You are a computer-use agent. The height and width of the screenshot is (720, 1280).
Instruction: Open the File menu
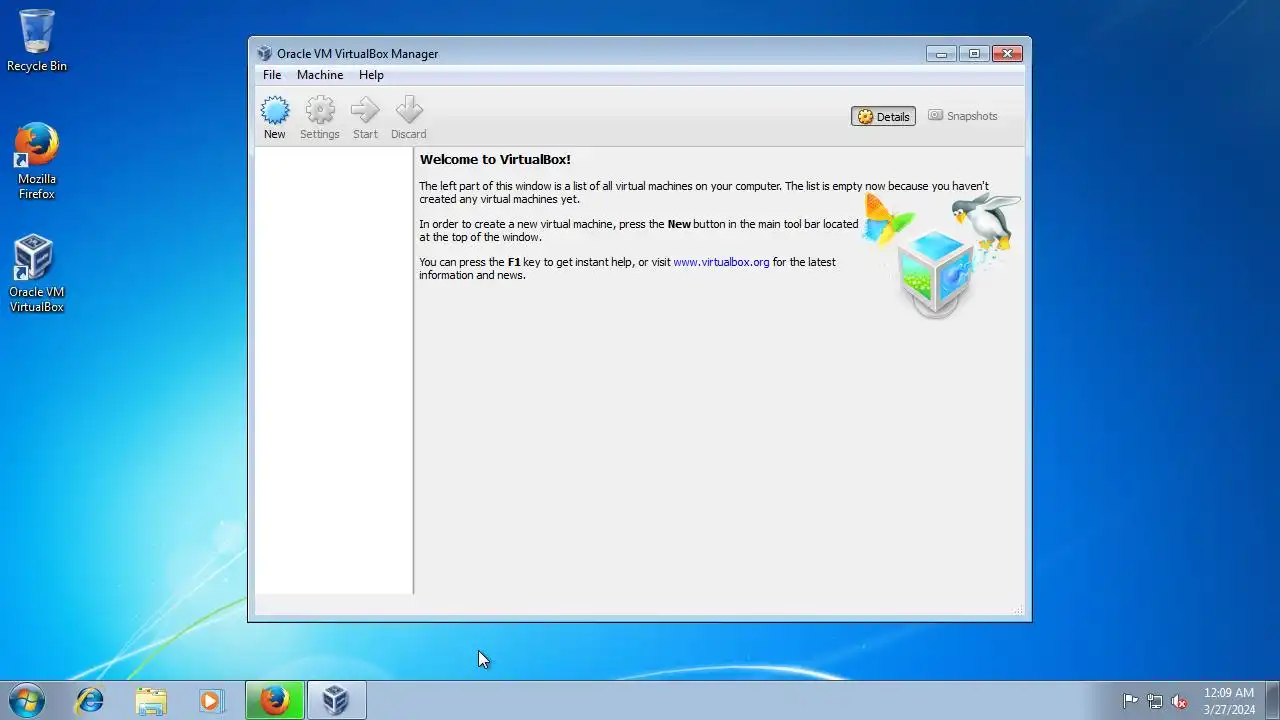272,75
